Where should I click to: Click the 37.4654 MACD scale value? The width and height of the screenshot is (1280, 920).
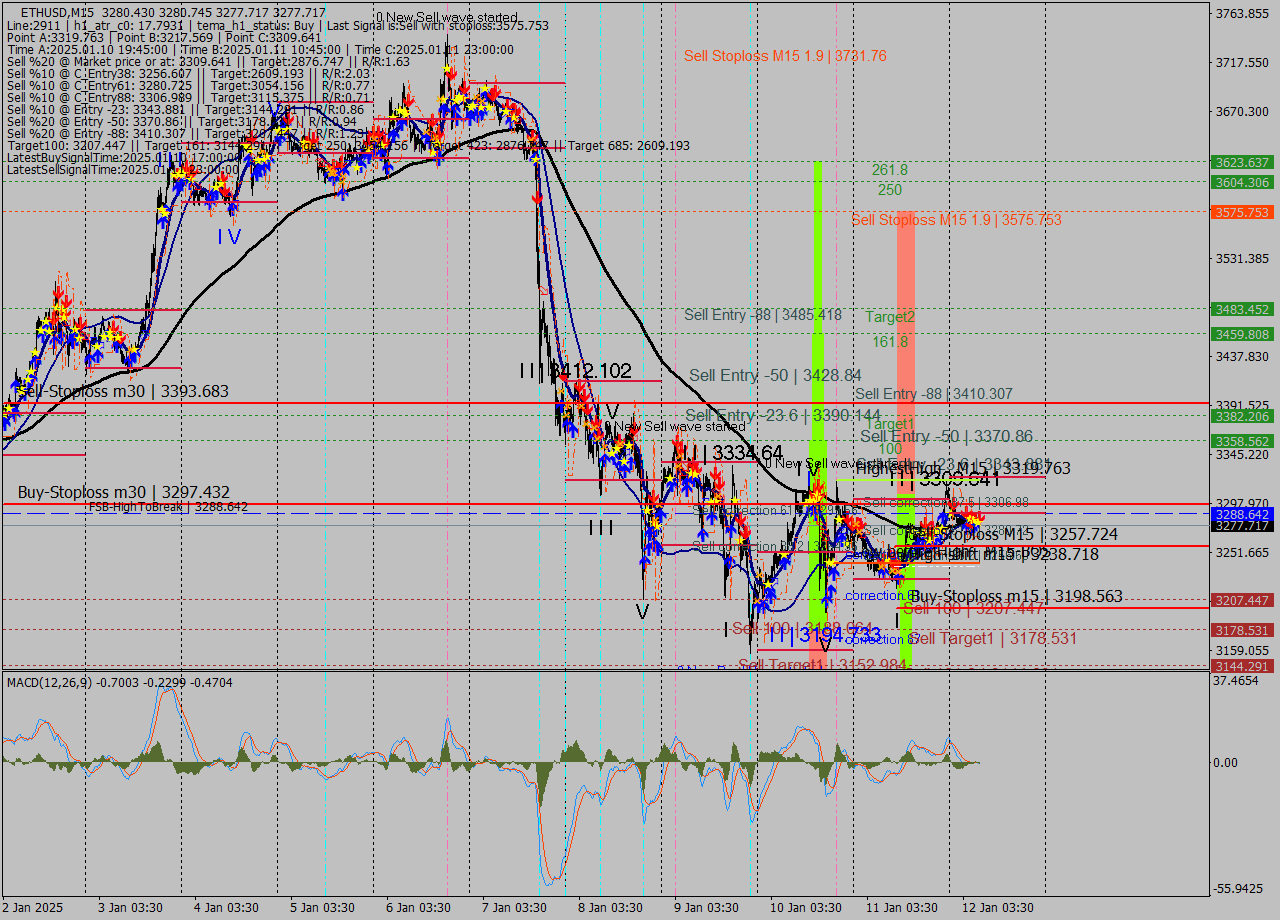pos(1236,680)
